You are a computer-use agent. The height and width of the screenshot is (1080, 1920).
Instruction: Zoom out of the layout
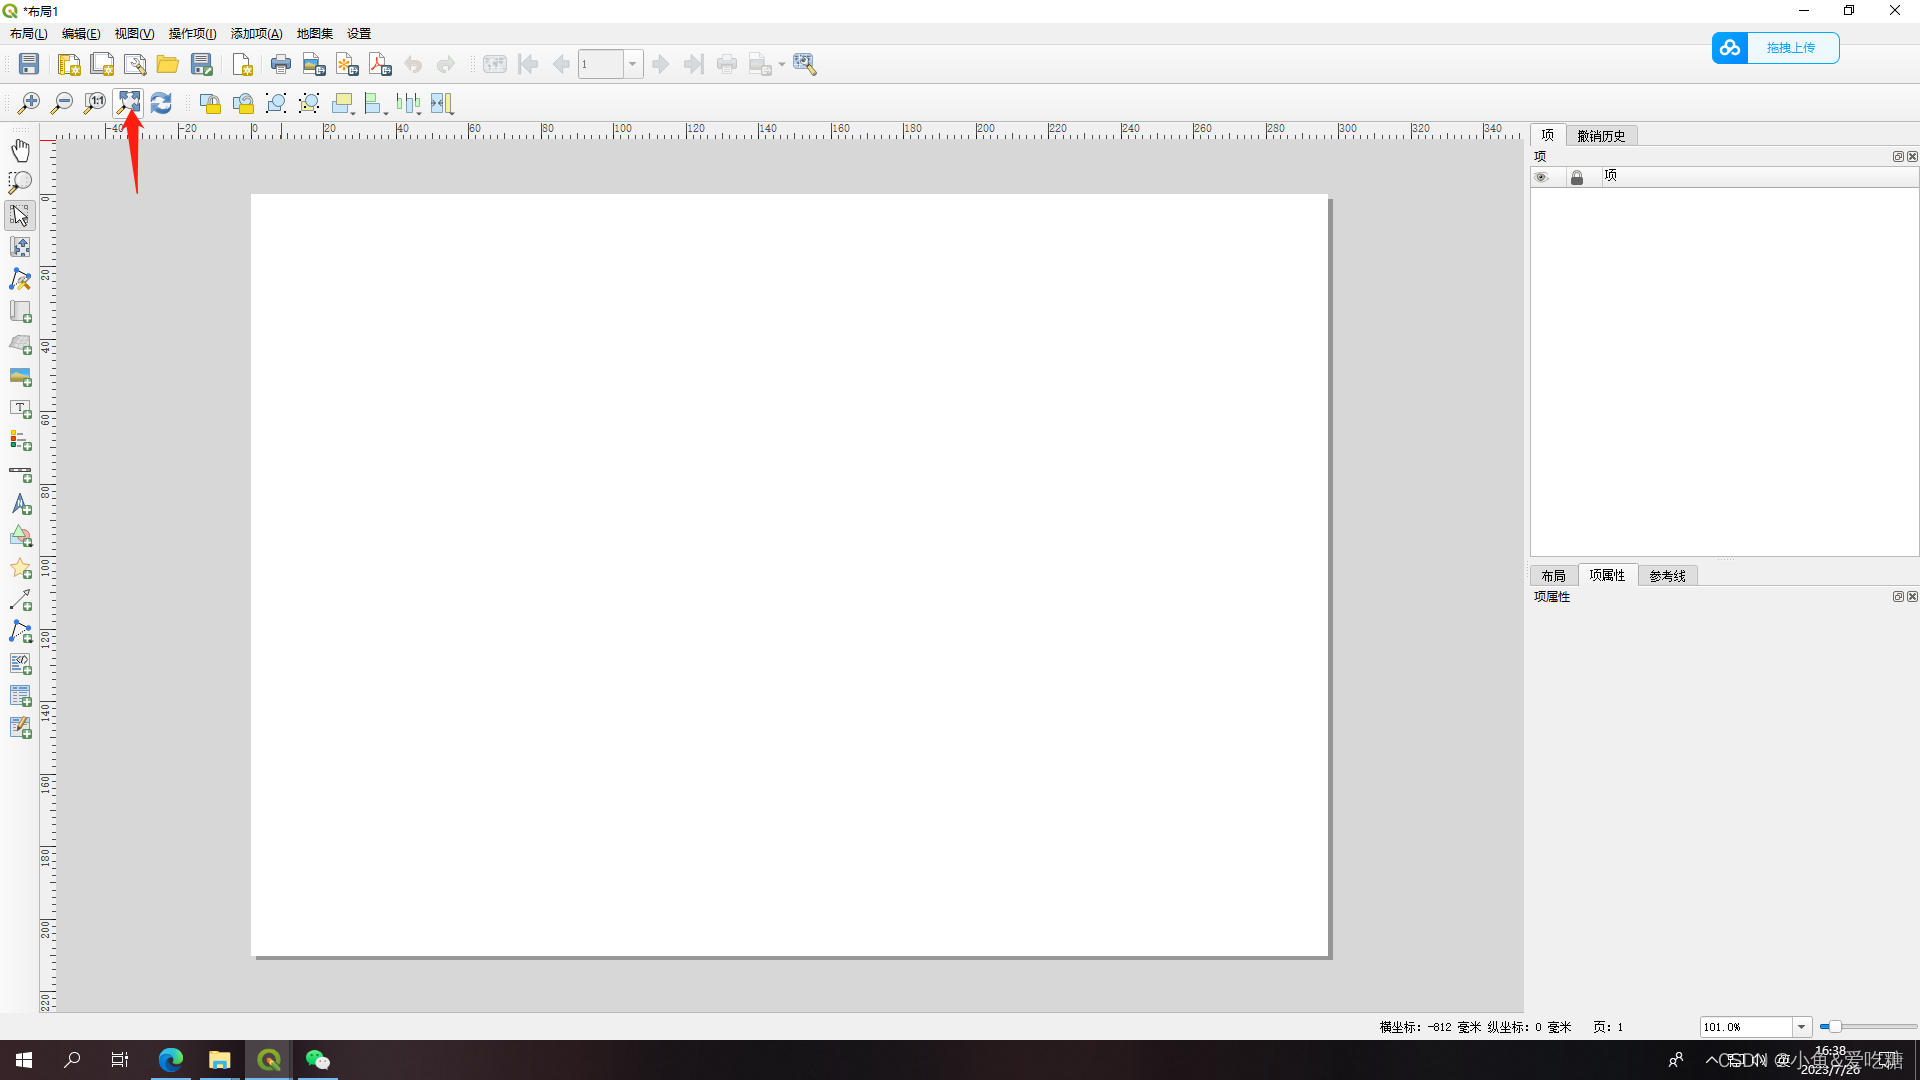(x=62, y=103)
